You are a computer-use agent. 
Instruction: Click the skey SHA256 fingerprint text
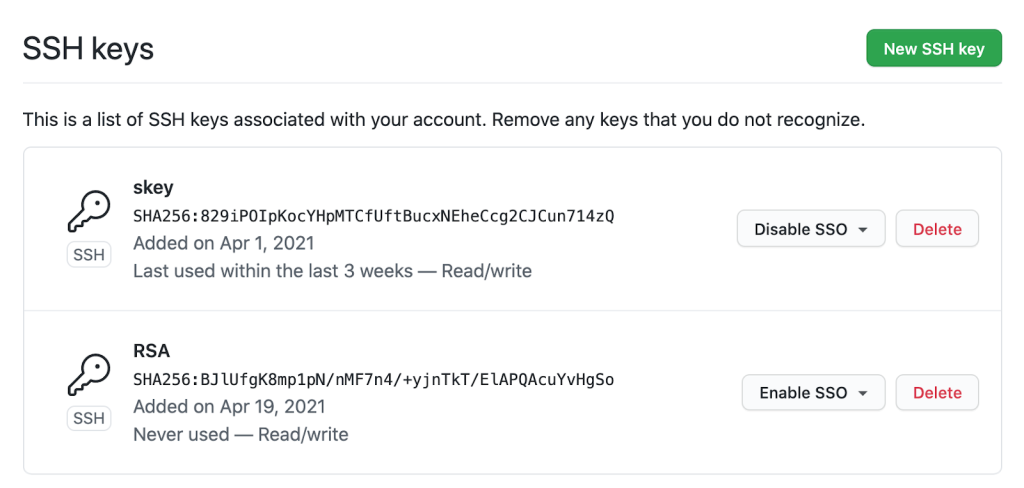point(373,215)
